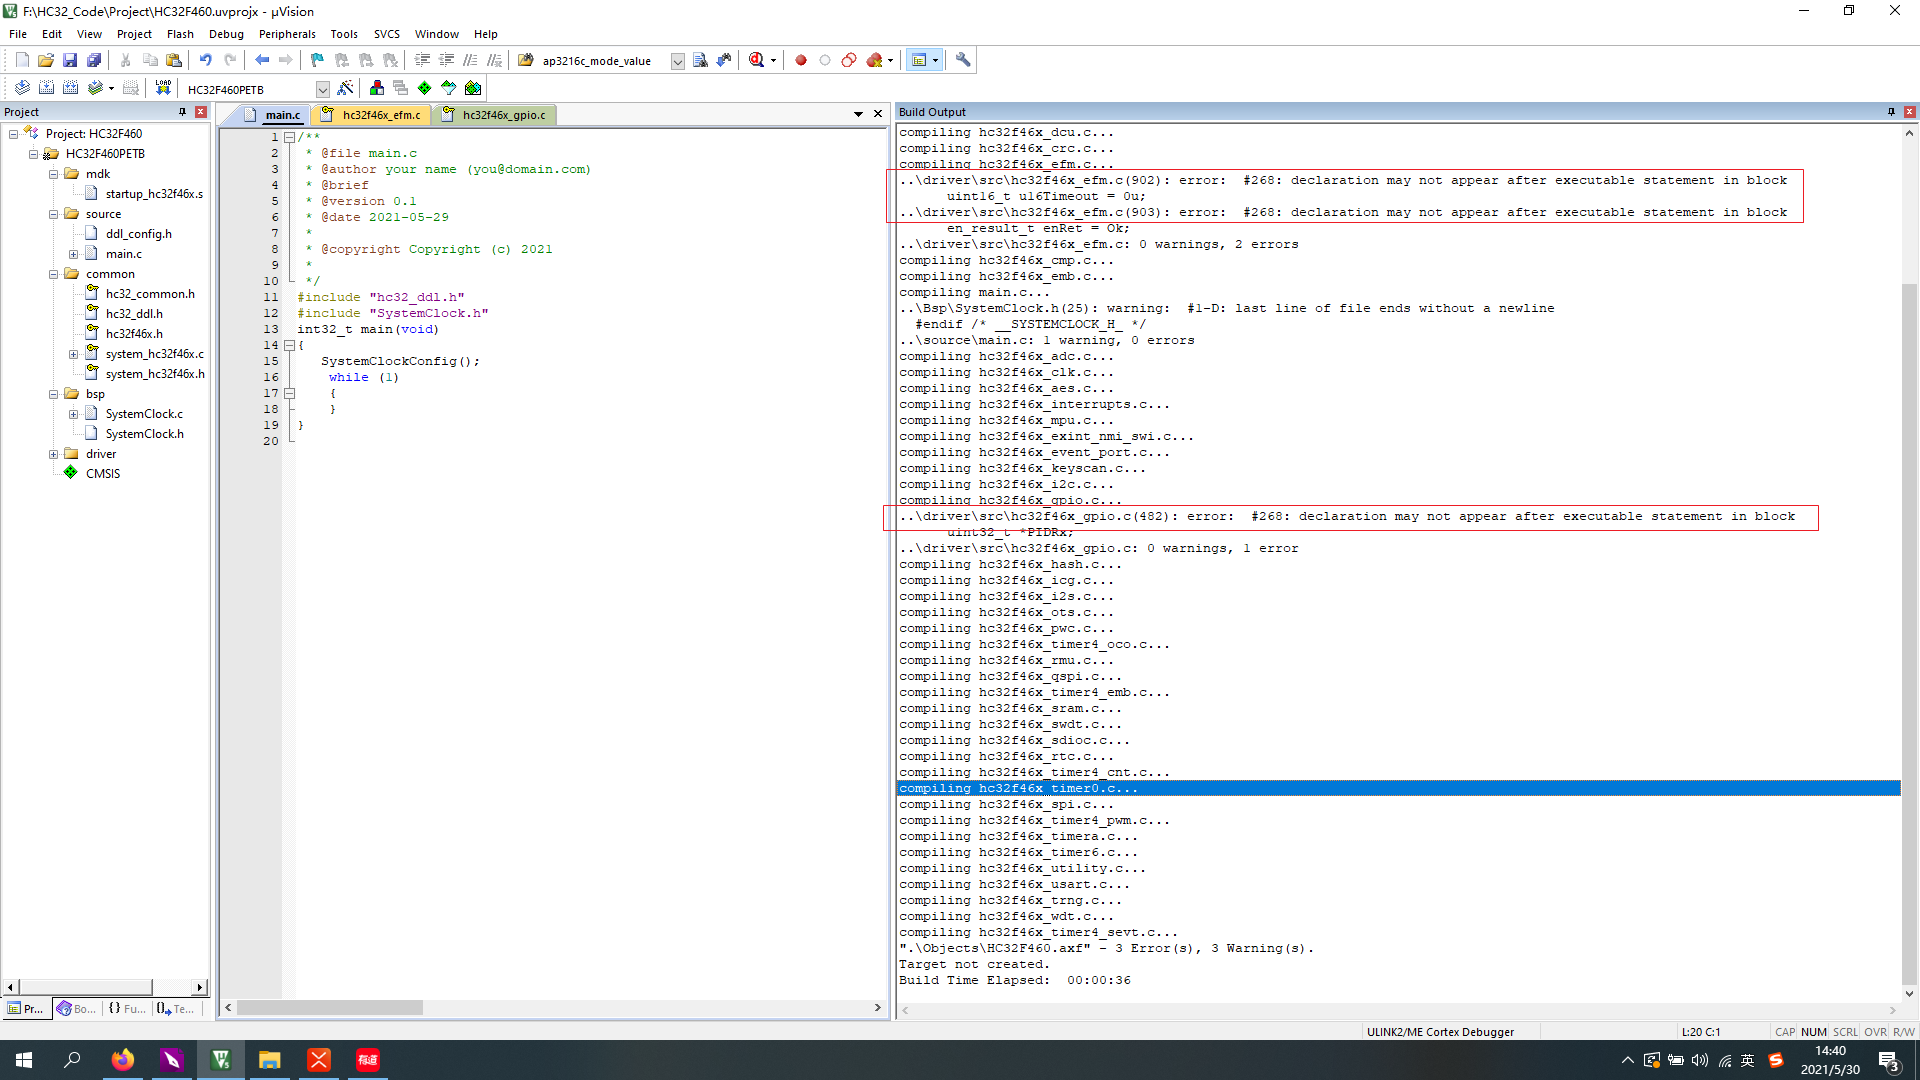Start the debug session icon

[x=757, y=60]
